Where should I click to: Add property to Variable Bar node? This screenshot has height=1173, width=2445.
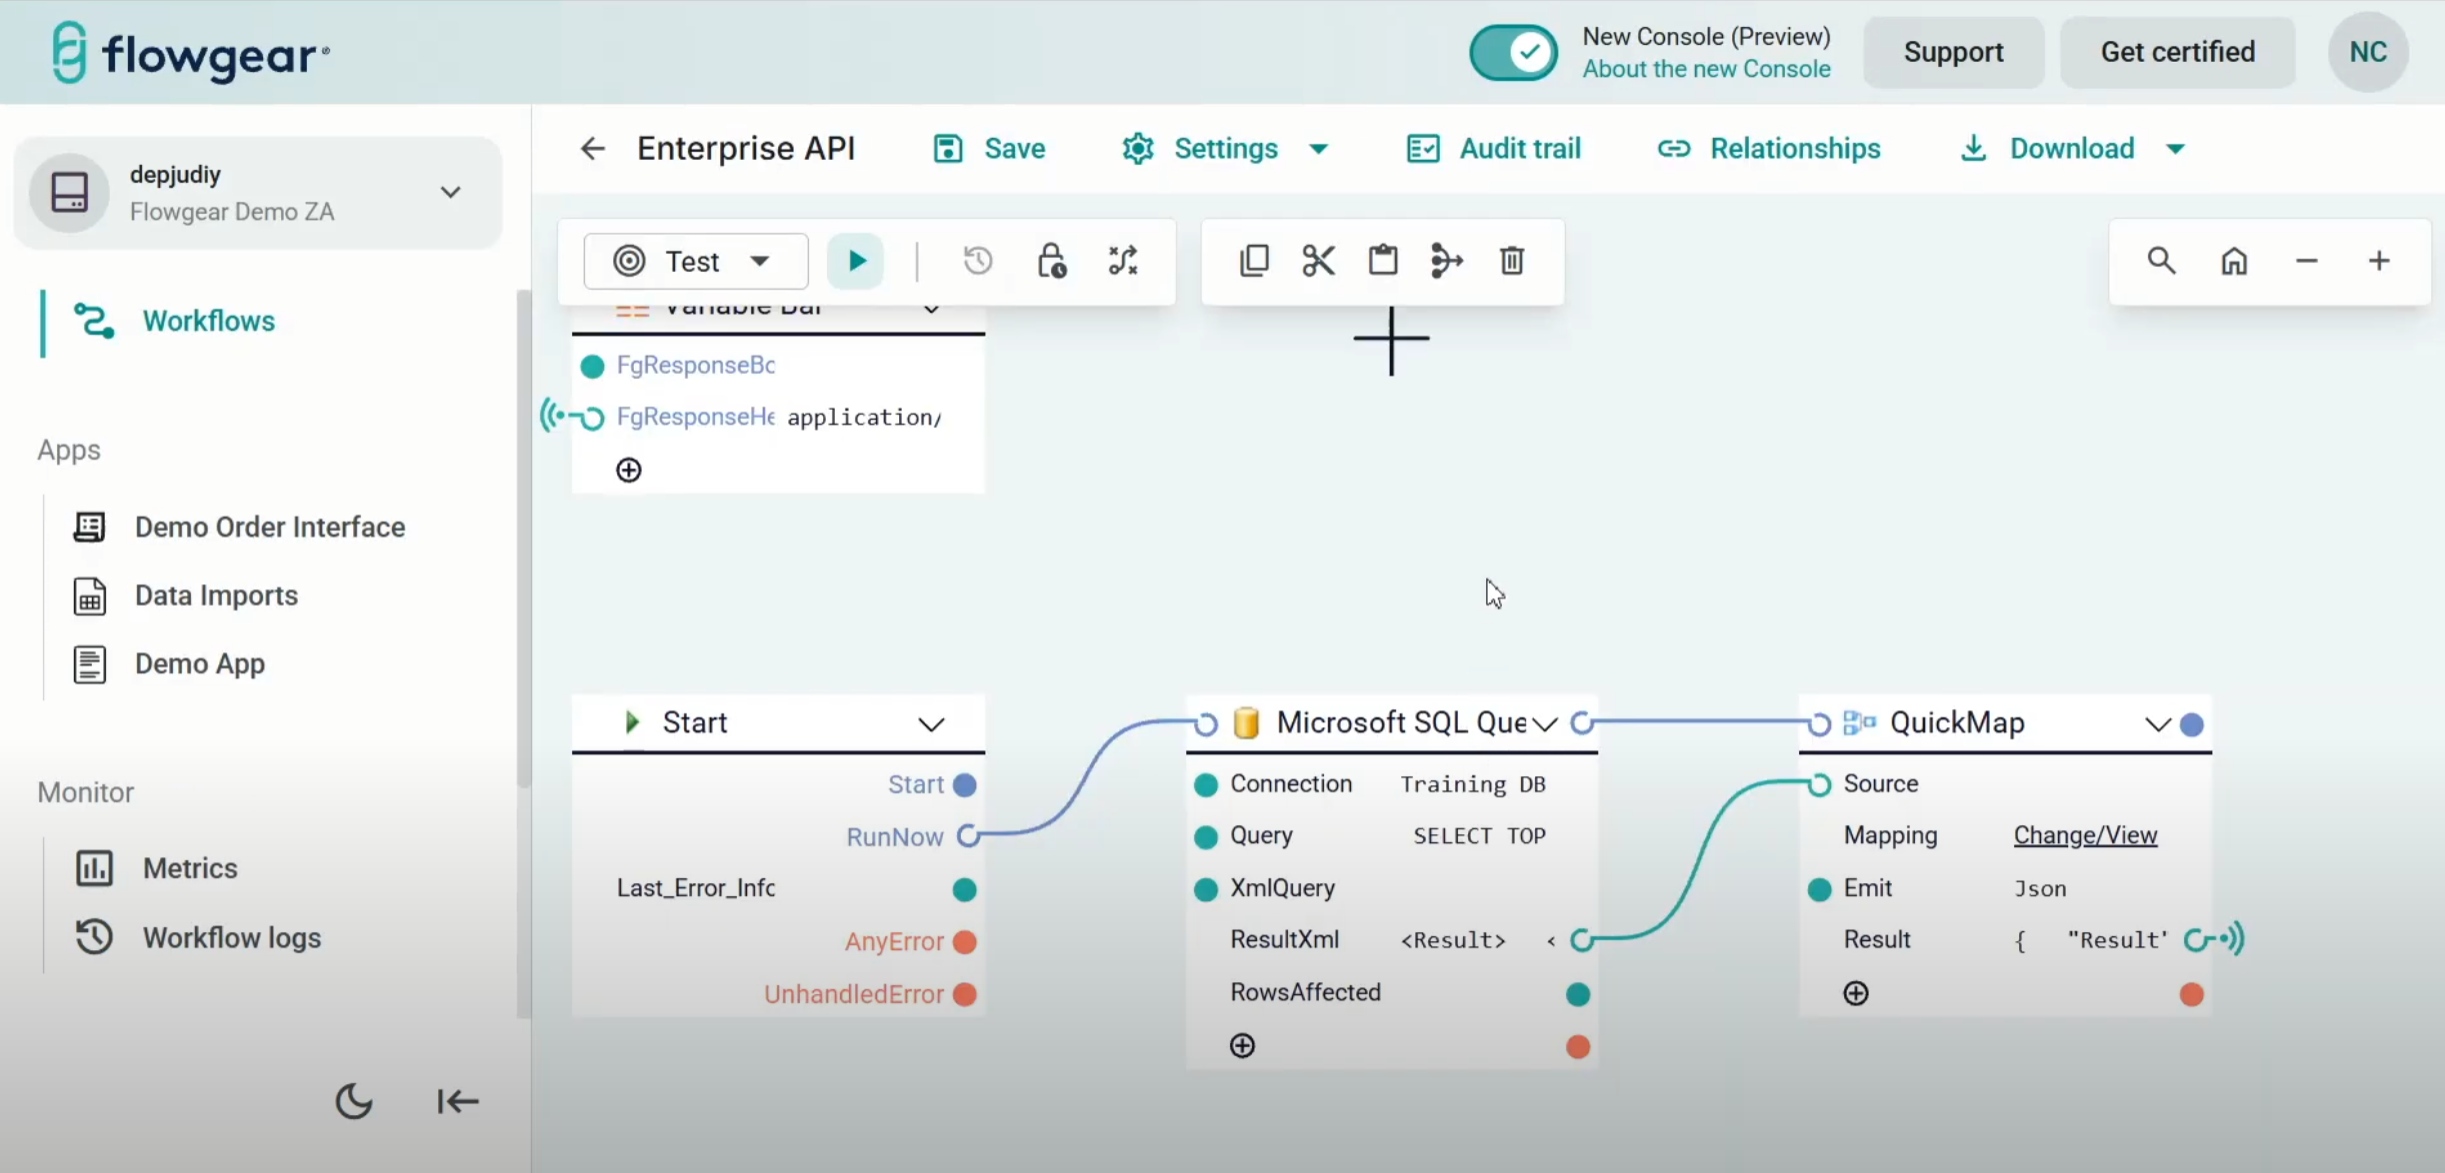629,470
